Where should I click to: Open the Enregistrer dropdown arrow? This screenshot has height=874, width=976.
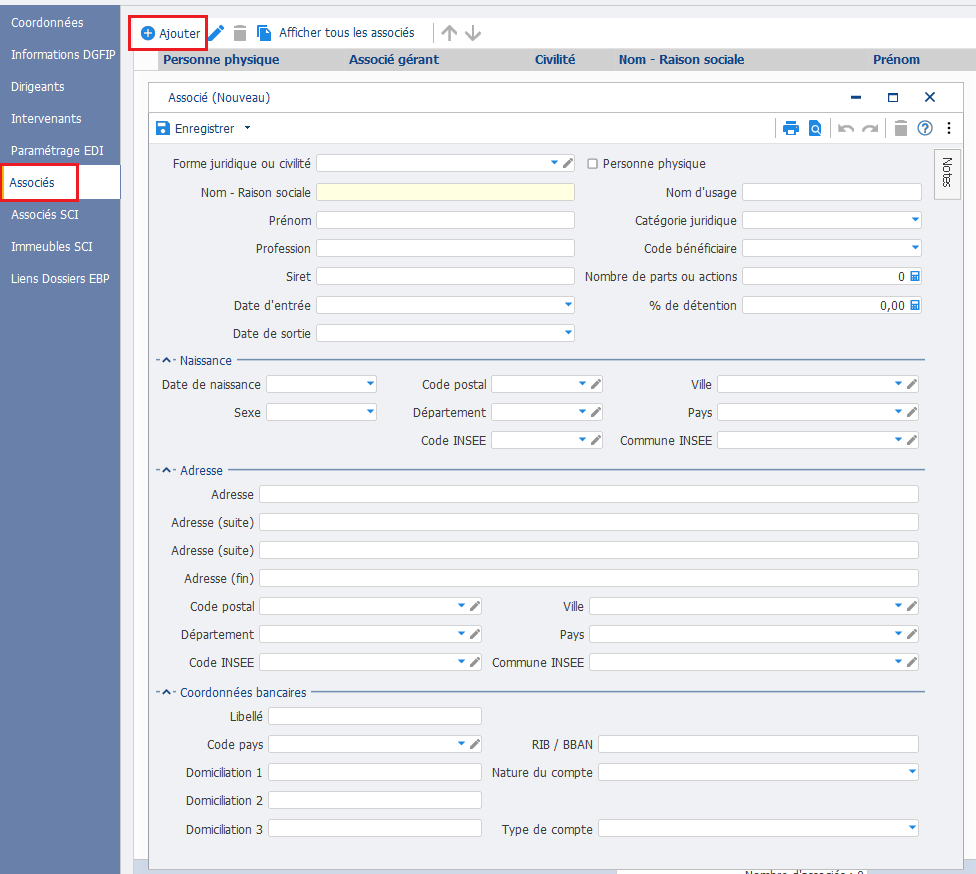[x=247, y=128]
